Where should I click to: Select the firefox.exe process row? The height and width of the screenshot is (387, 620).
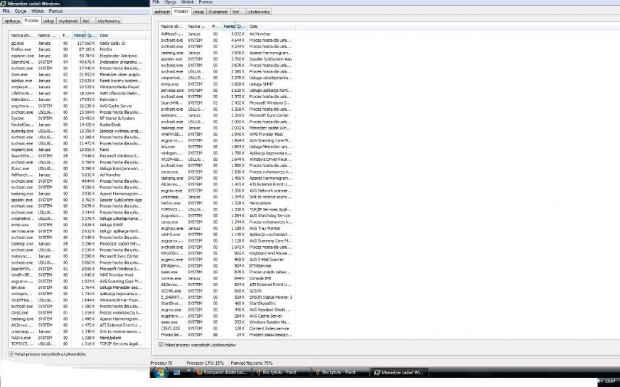tap(78, 49)
